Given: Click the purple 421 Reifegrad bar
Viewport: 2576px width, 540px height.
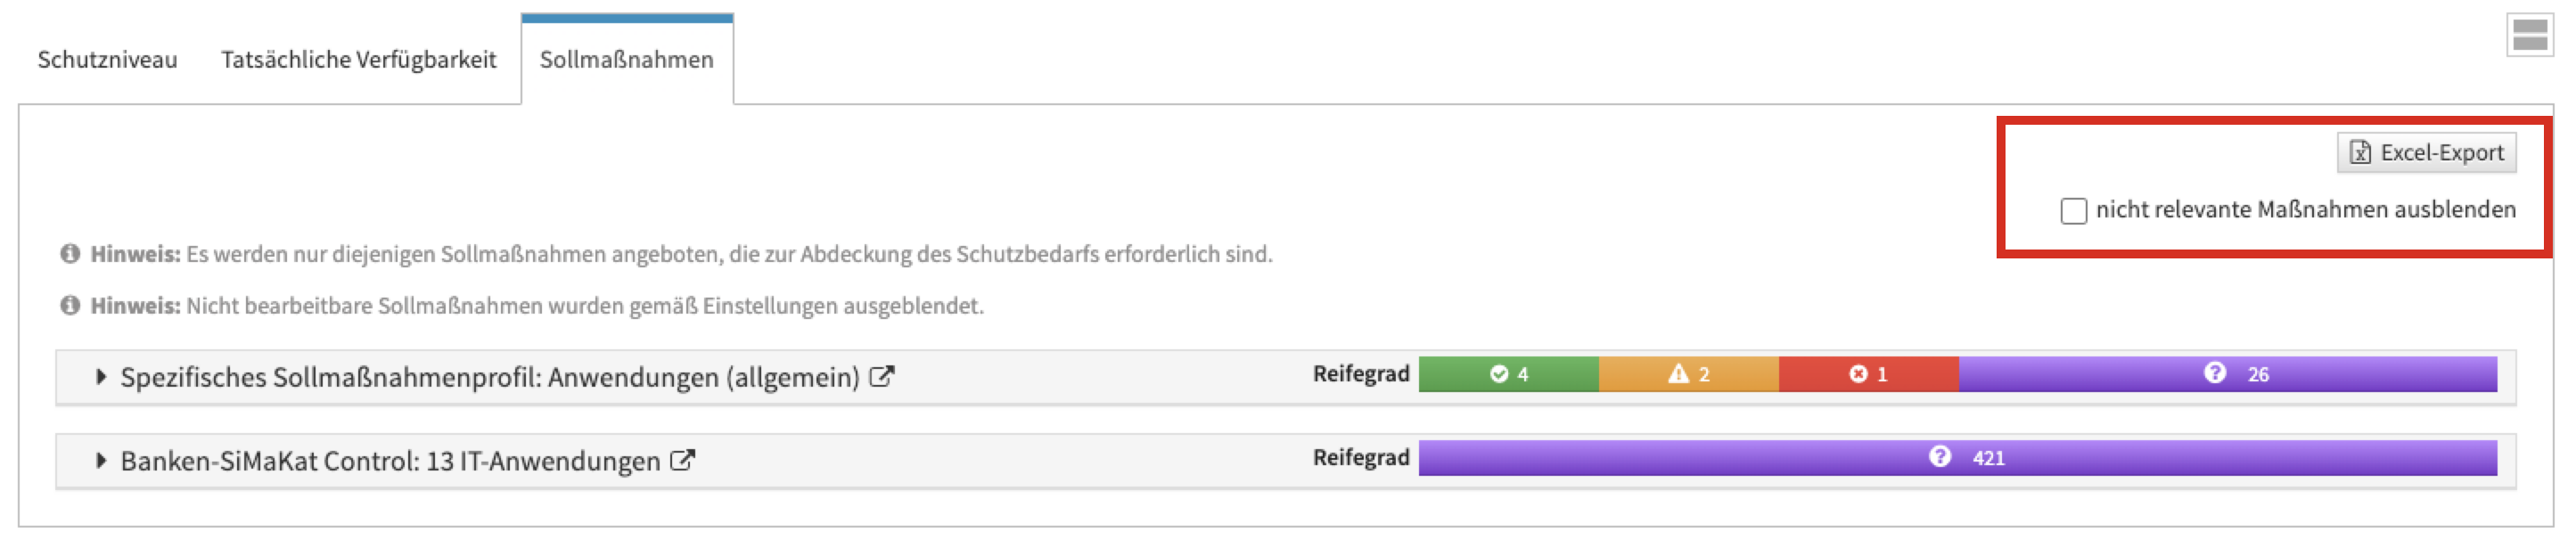Looking at the screenshot, I should click(x=2200, y=458).
